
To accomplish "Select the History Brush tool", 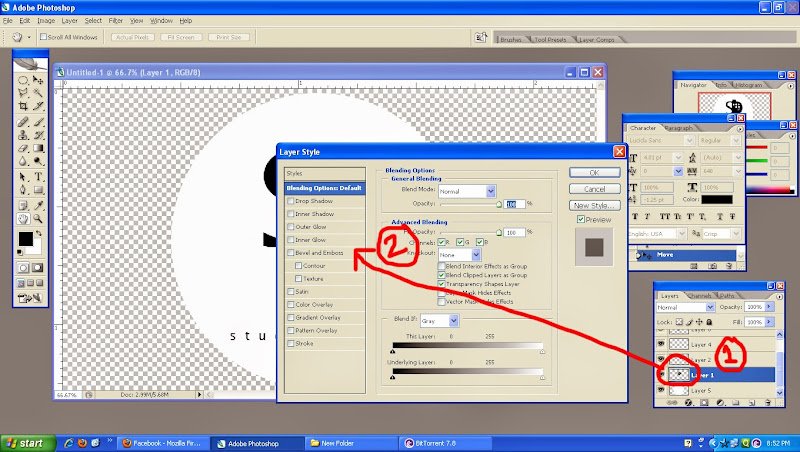I will coord(38,135).
